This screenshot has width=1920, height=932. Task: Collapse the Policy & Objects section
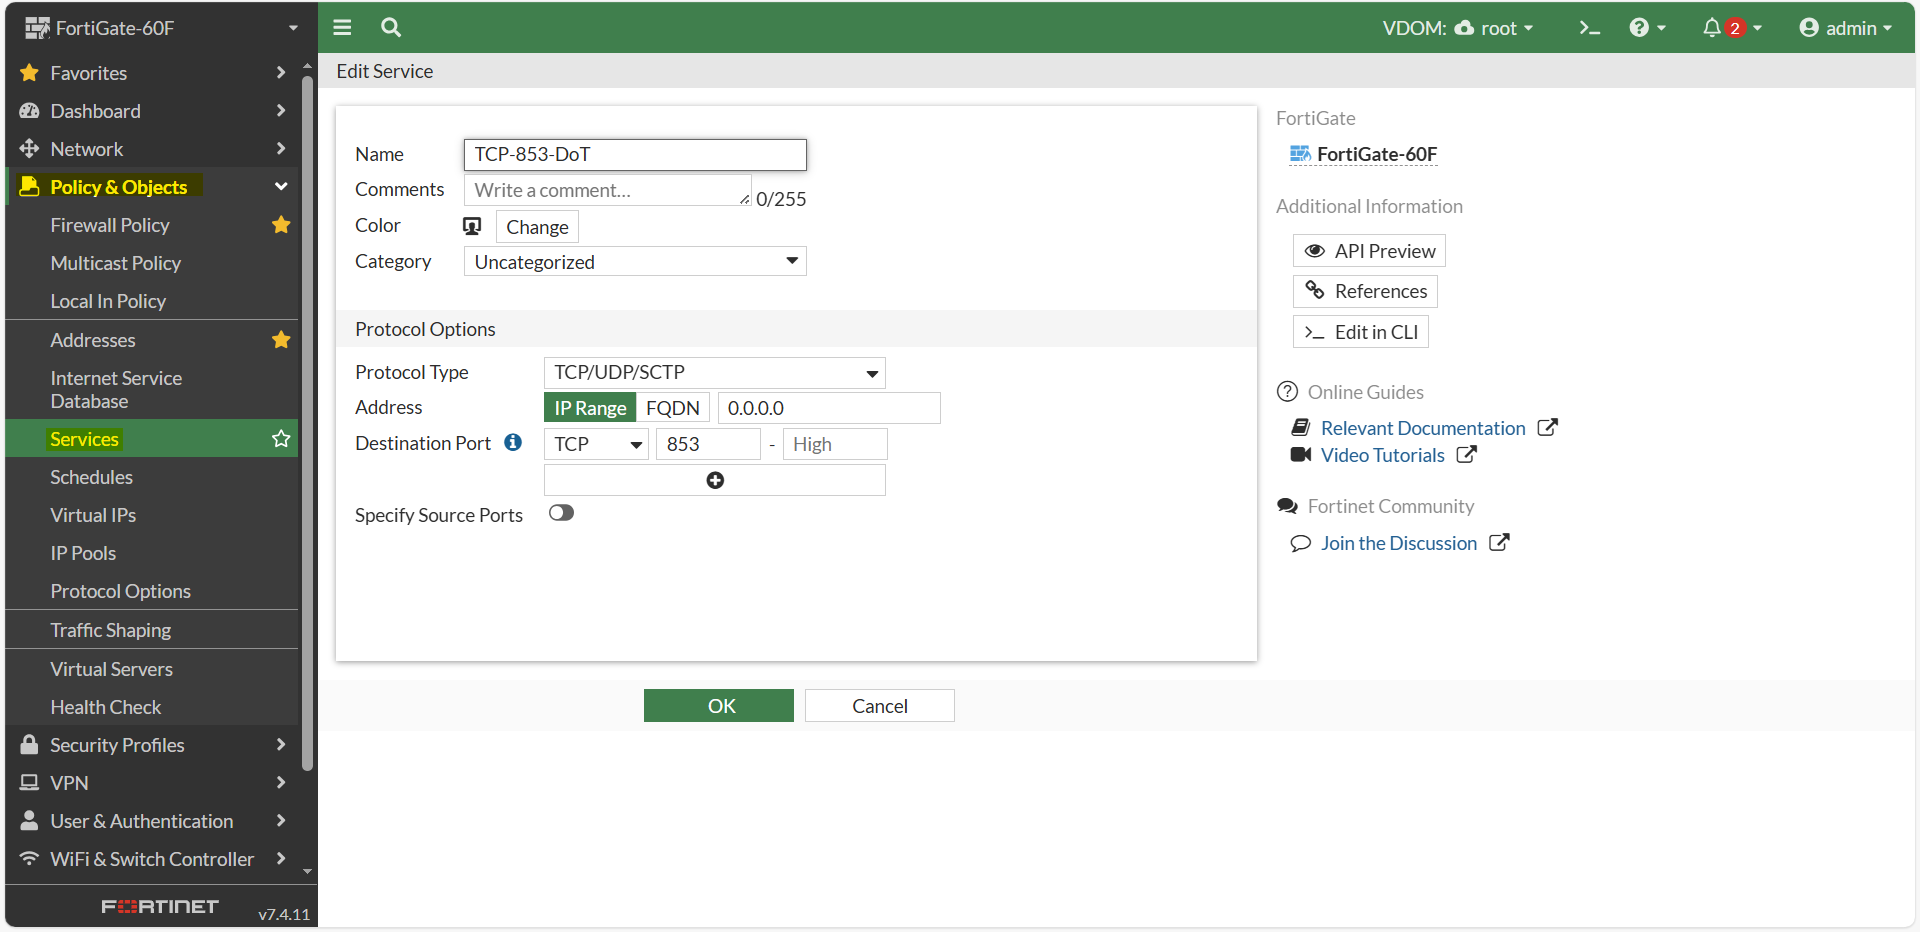tap(281, 187)
